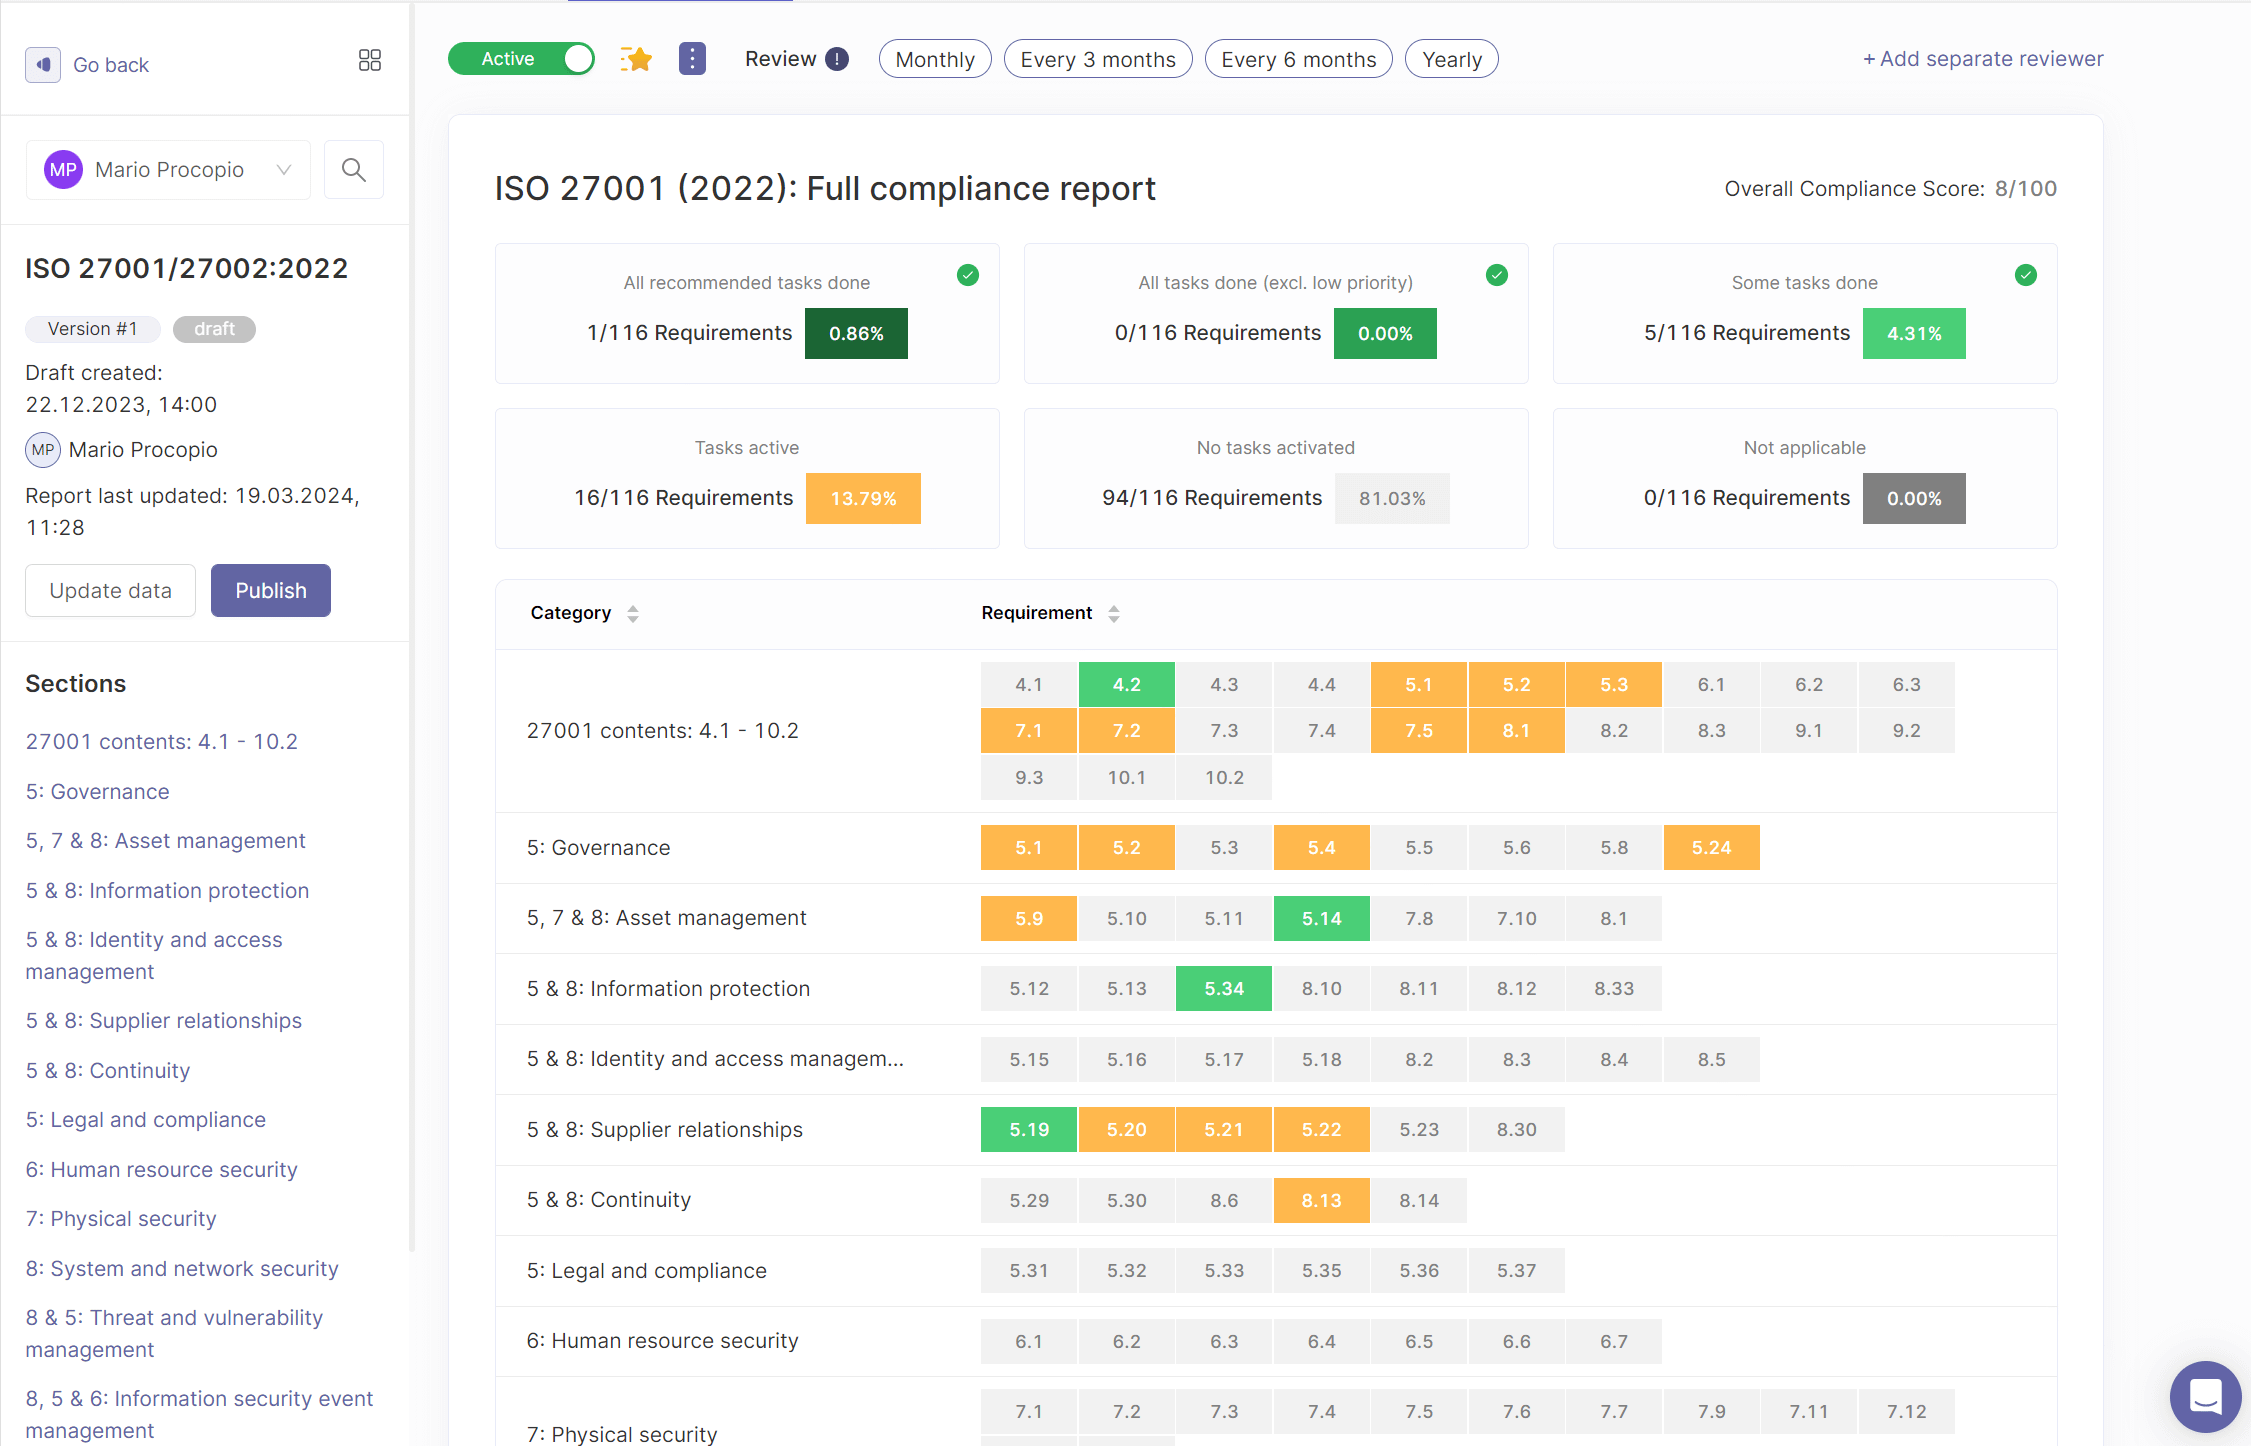Click Go back link text
The image size is (2251, 1446).
coord(111,65)
